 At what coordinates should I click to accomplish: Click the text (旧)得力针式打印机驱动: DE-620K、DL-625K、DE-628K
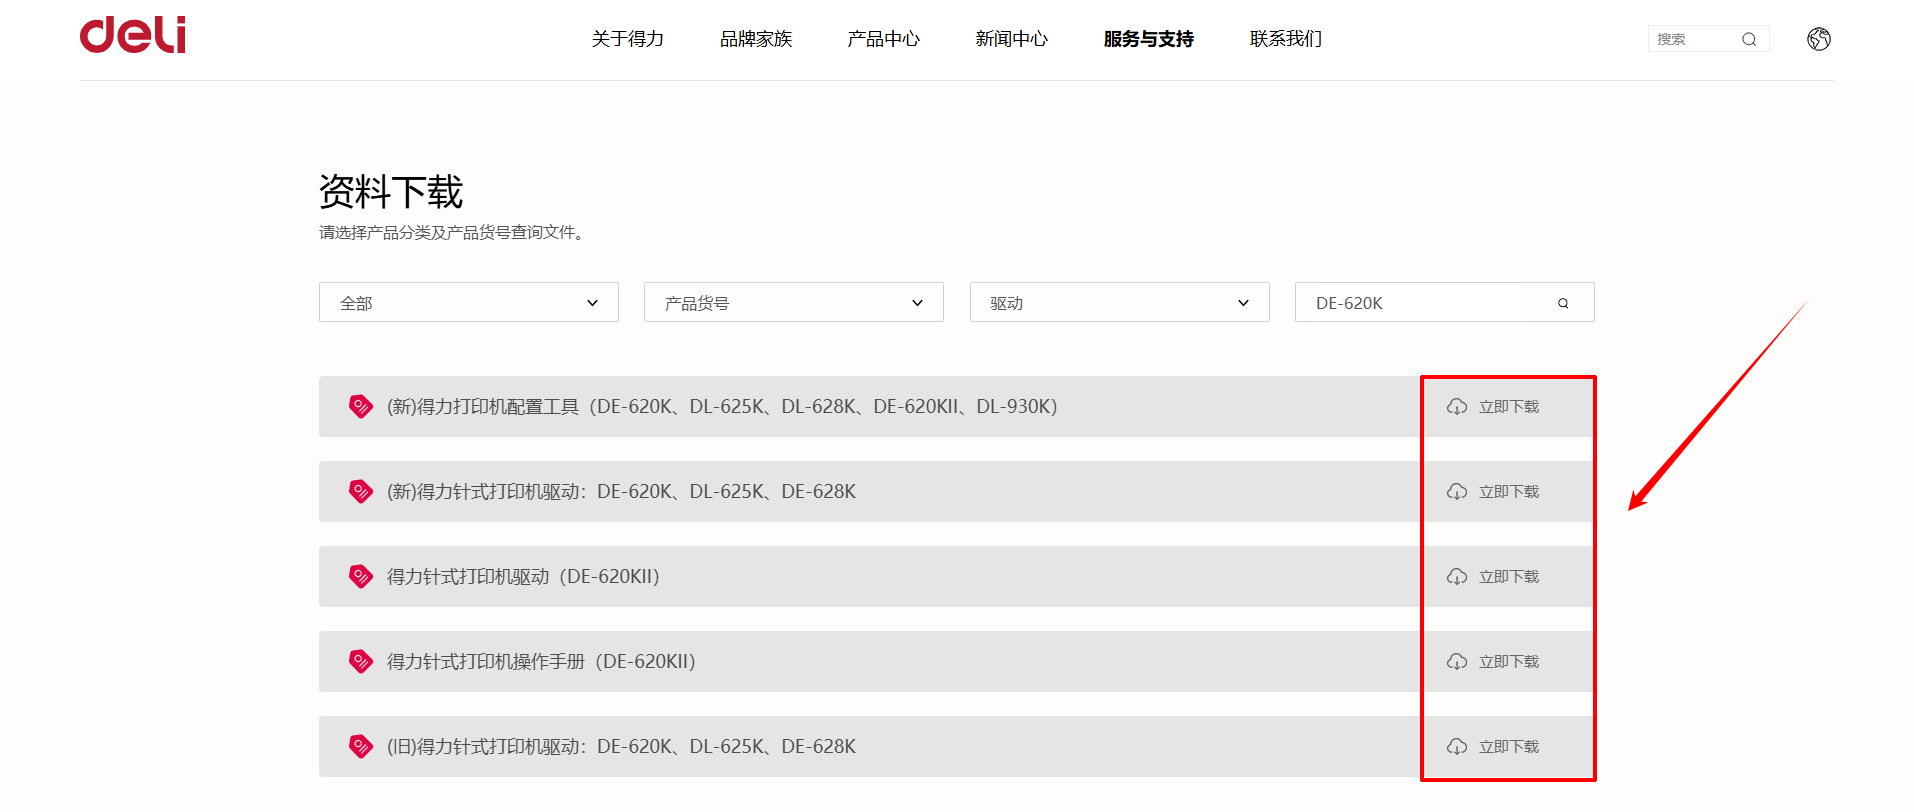pos(621,746)
